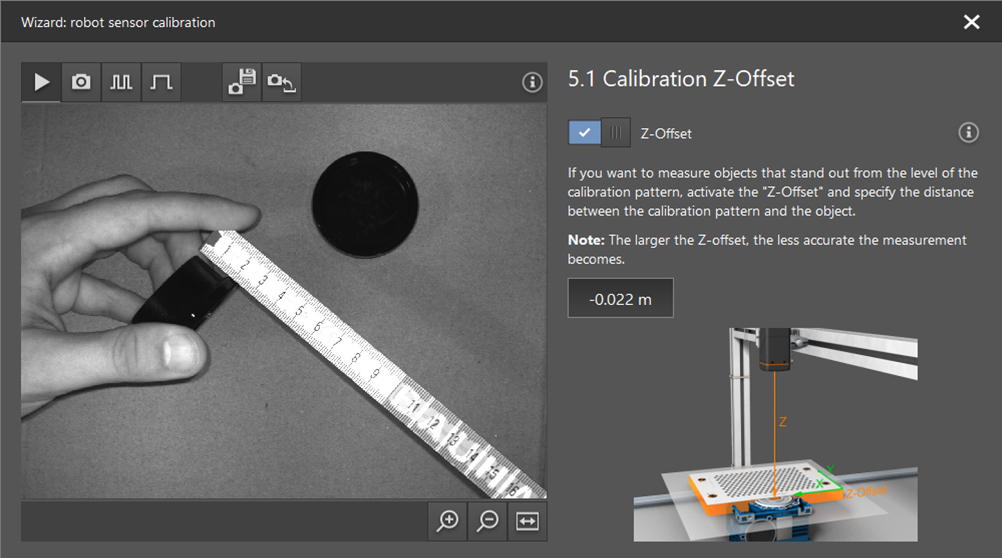Click the "Z-Offset" label beside the switch
Image resolution: width=1002 pixels, height=558 pixels.
coord(666,133)
